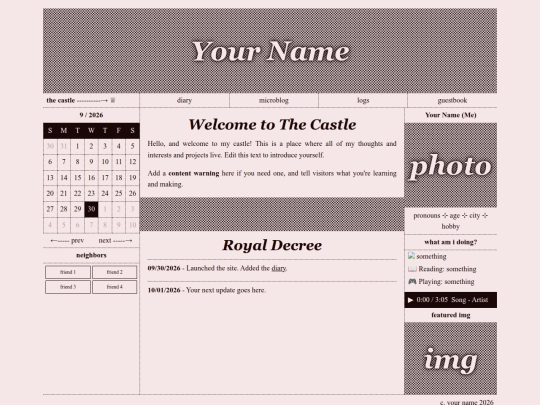Visit the friend 4 neighbor button
This screenshot has height=405, width=540.
[115, 287]
